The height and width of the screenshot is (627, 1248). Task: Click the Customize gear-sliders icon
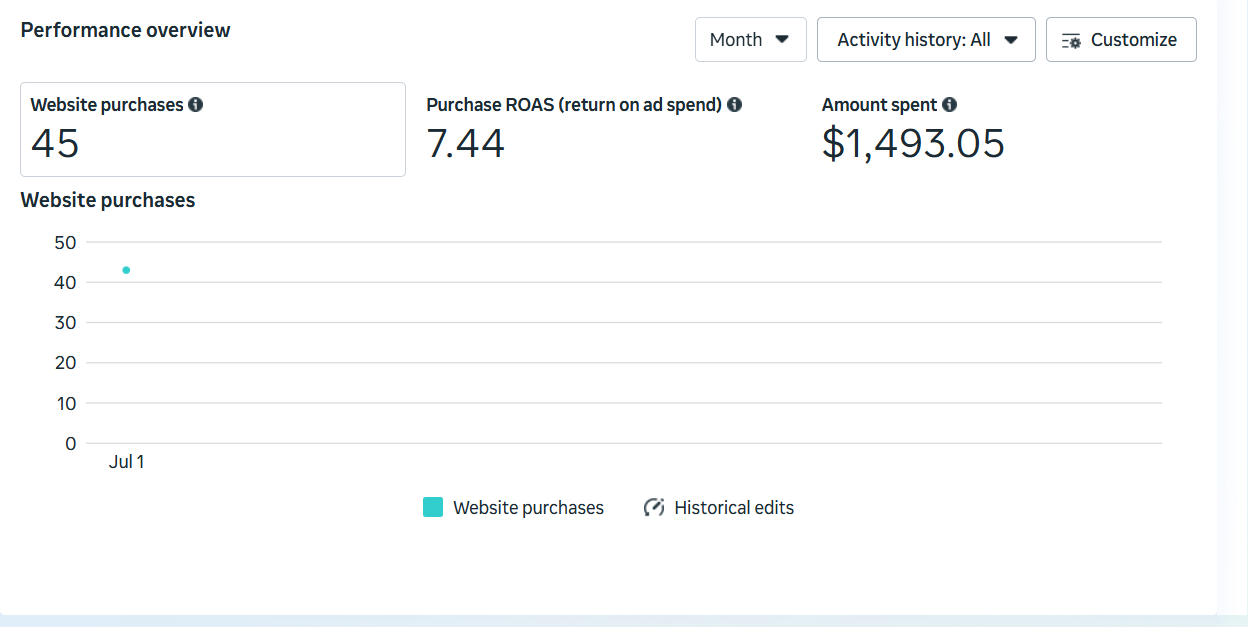1071,41
